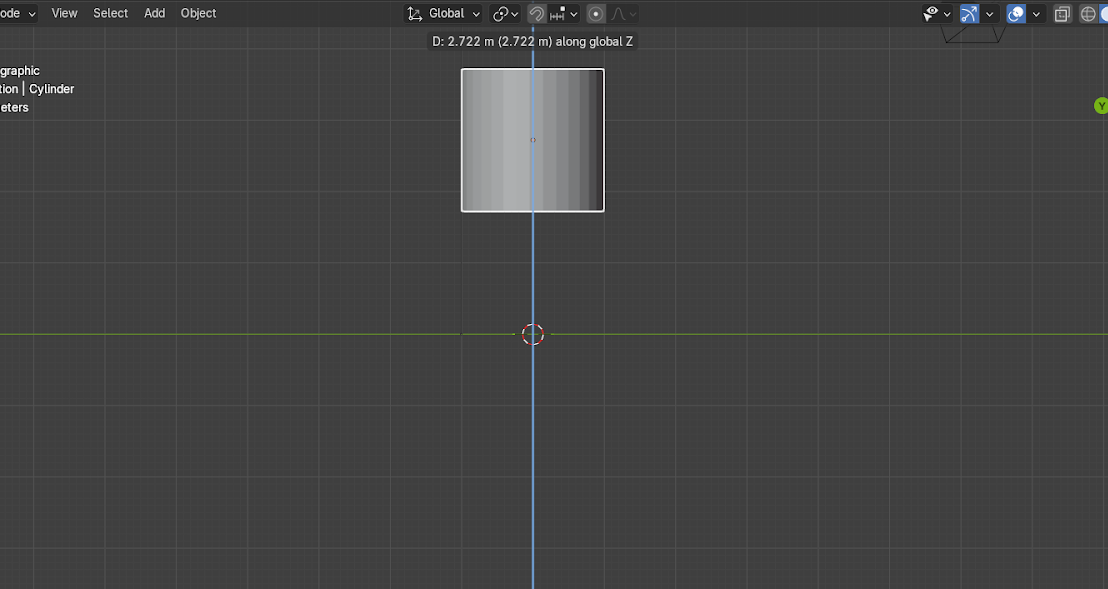The image size is (1108, 589).
Task: Expand the overlays options arrow
Action: point(1037,13)
